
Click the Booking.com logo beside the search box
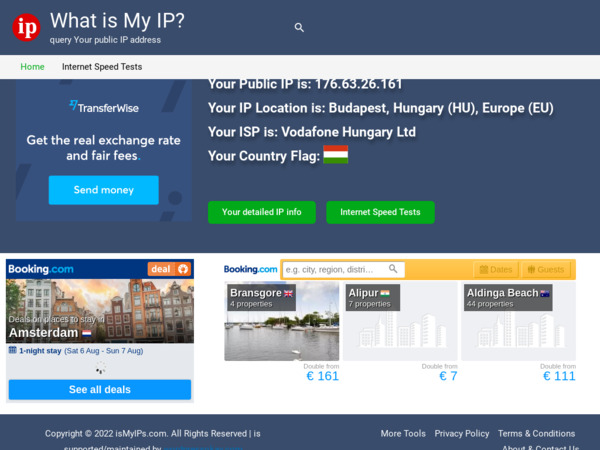click(x=251, y=269)
